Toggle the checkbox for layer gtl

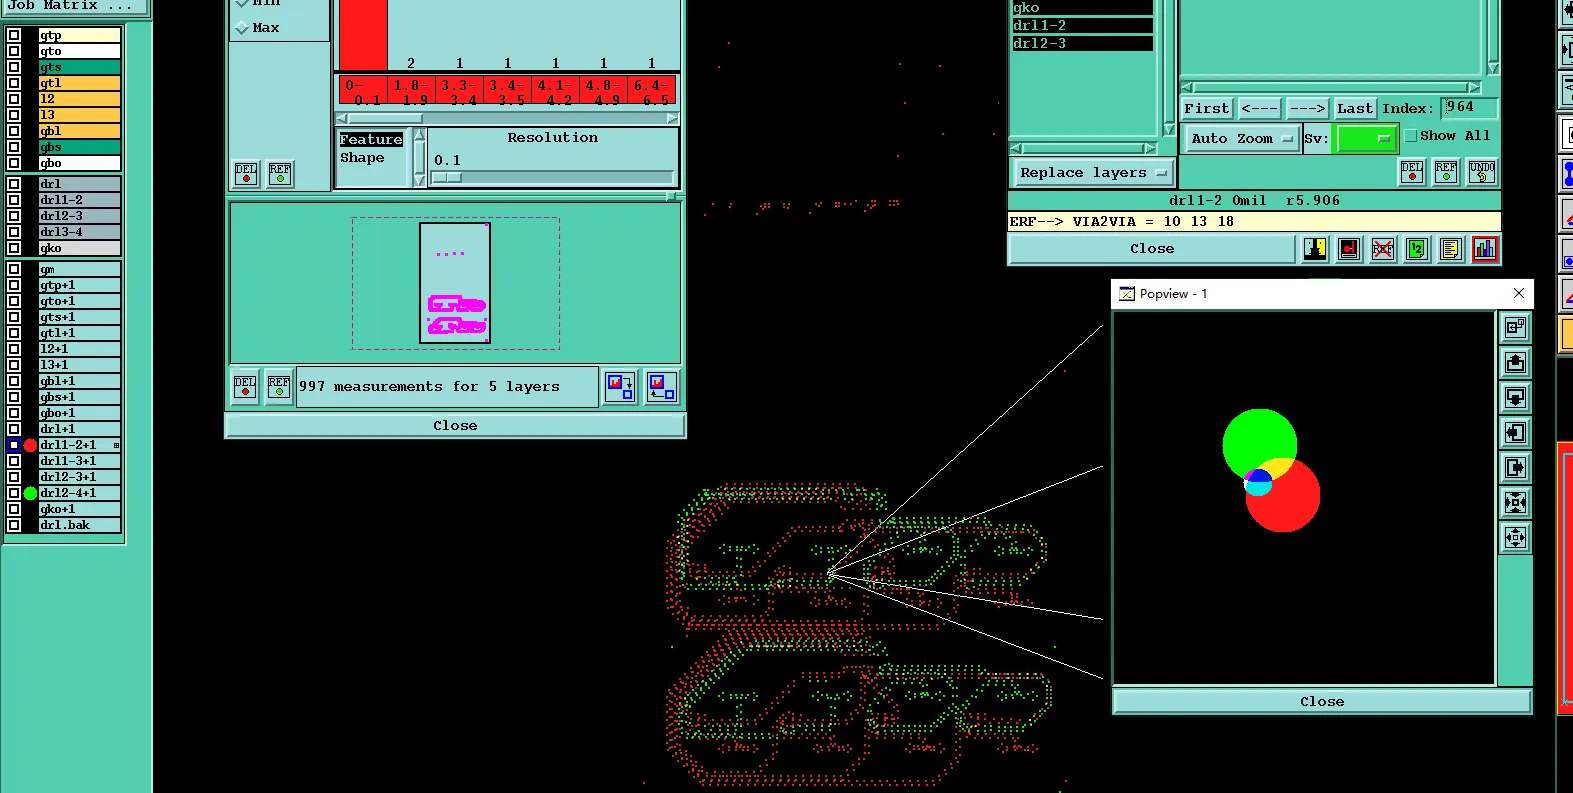(x=14, y=83)
